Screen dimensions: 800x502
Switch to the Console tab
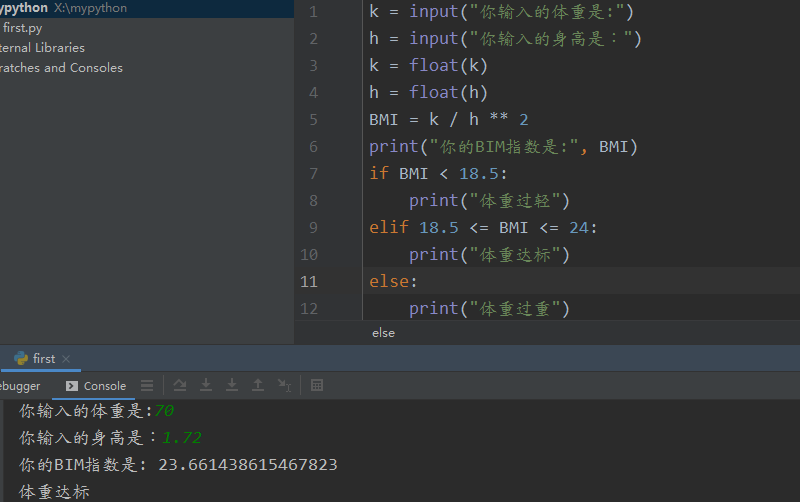pyautogui.click(x=96, y=386)
